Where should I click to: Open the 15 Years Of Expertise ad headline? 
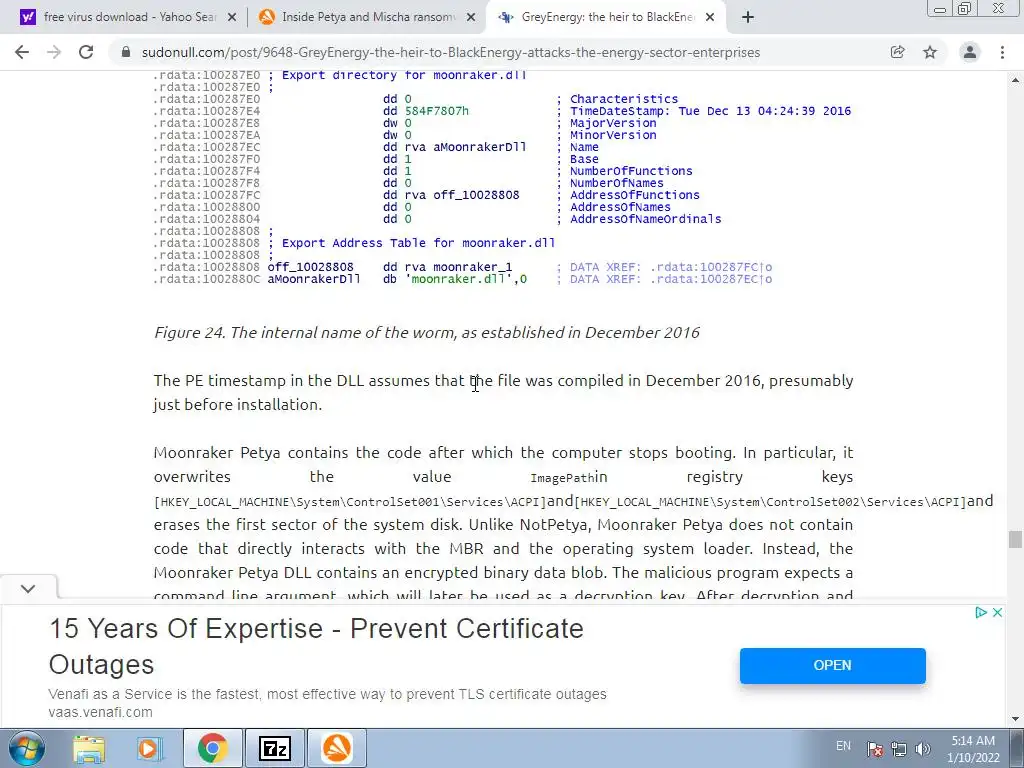click(x=316, y=647)
